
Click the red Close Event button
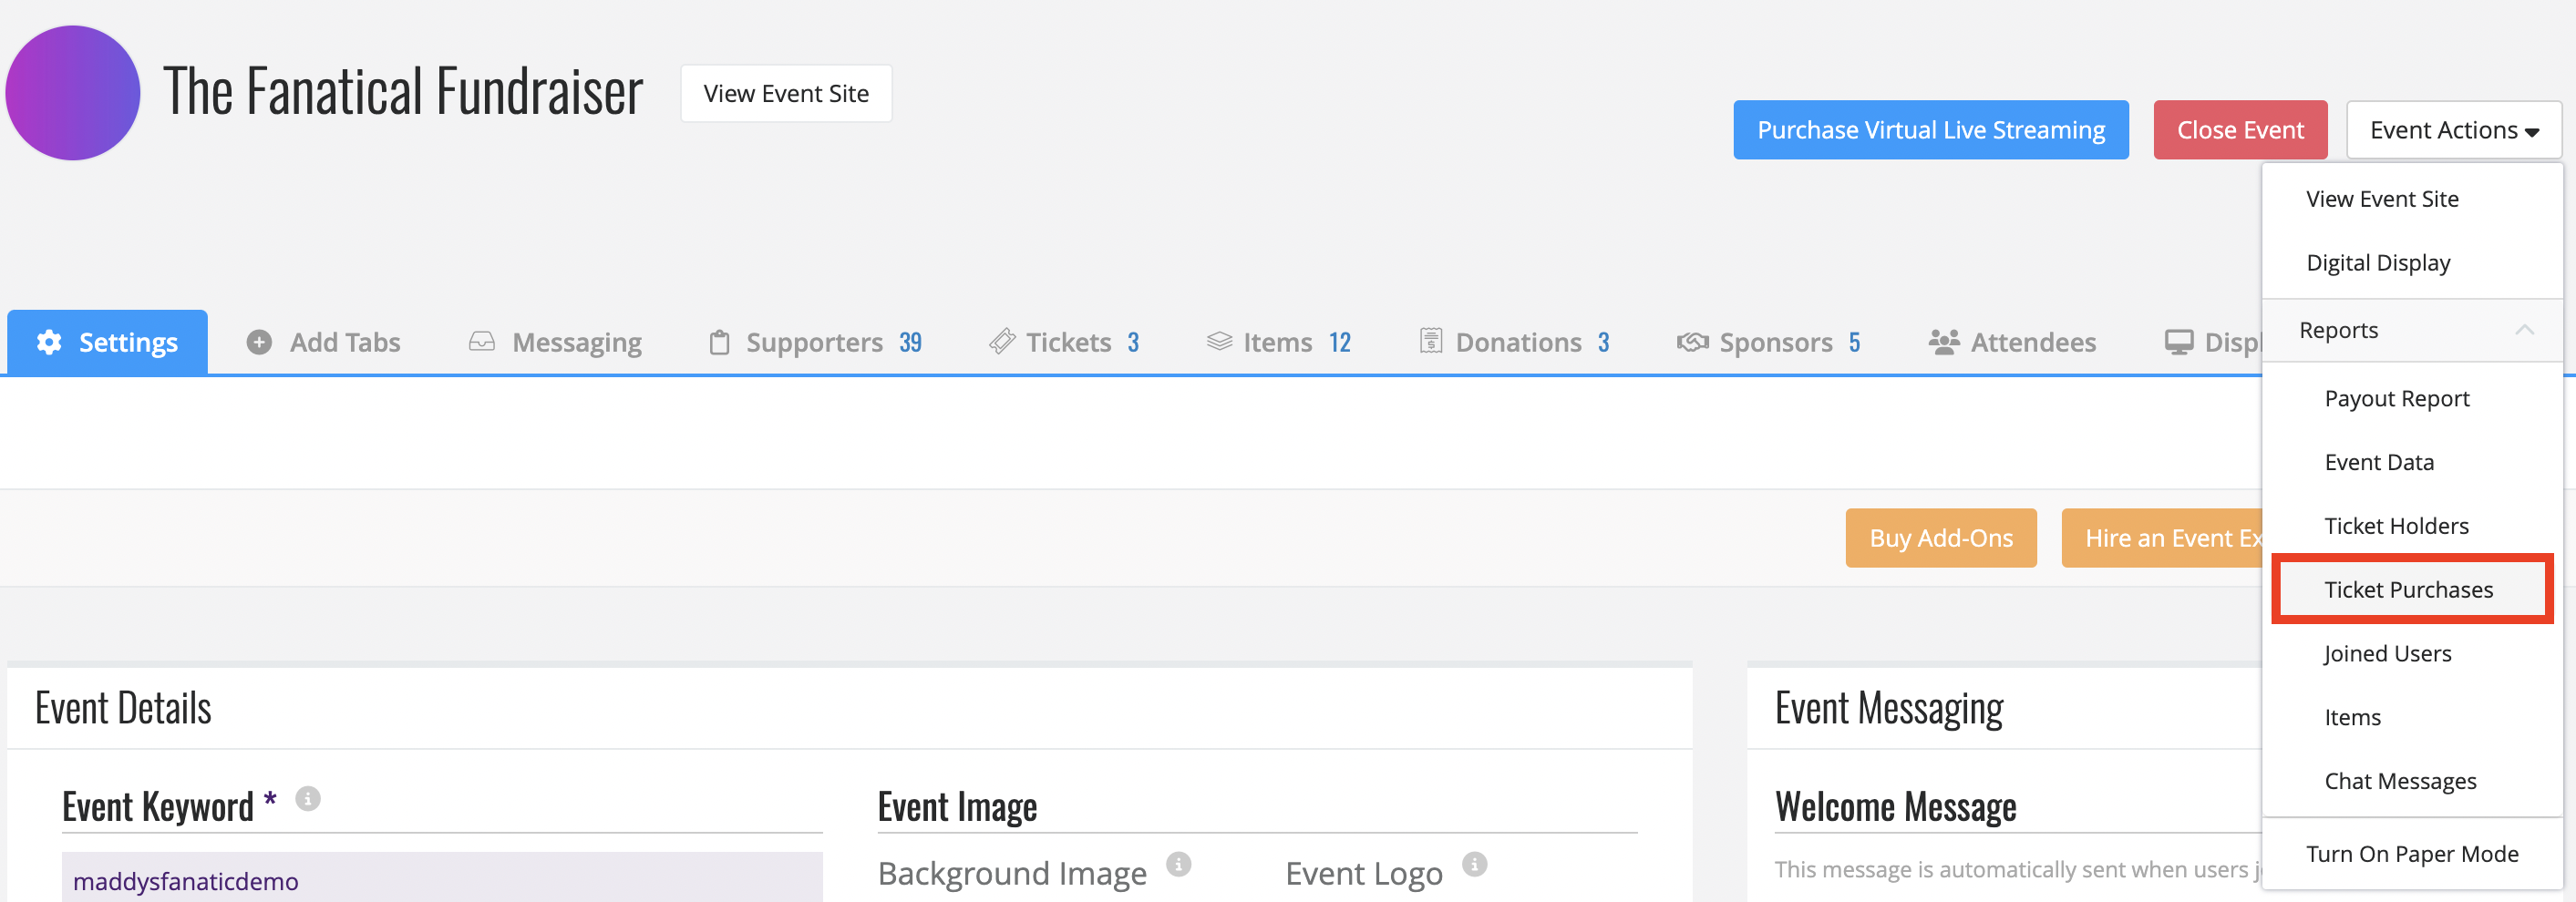point(2240,130)
